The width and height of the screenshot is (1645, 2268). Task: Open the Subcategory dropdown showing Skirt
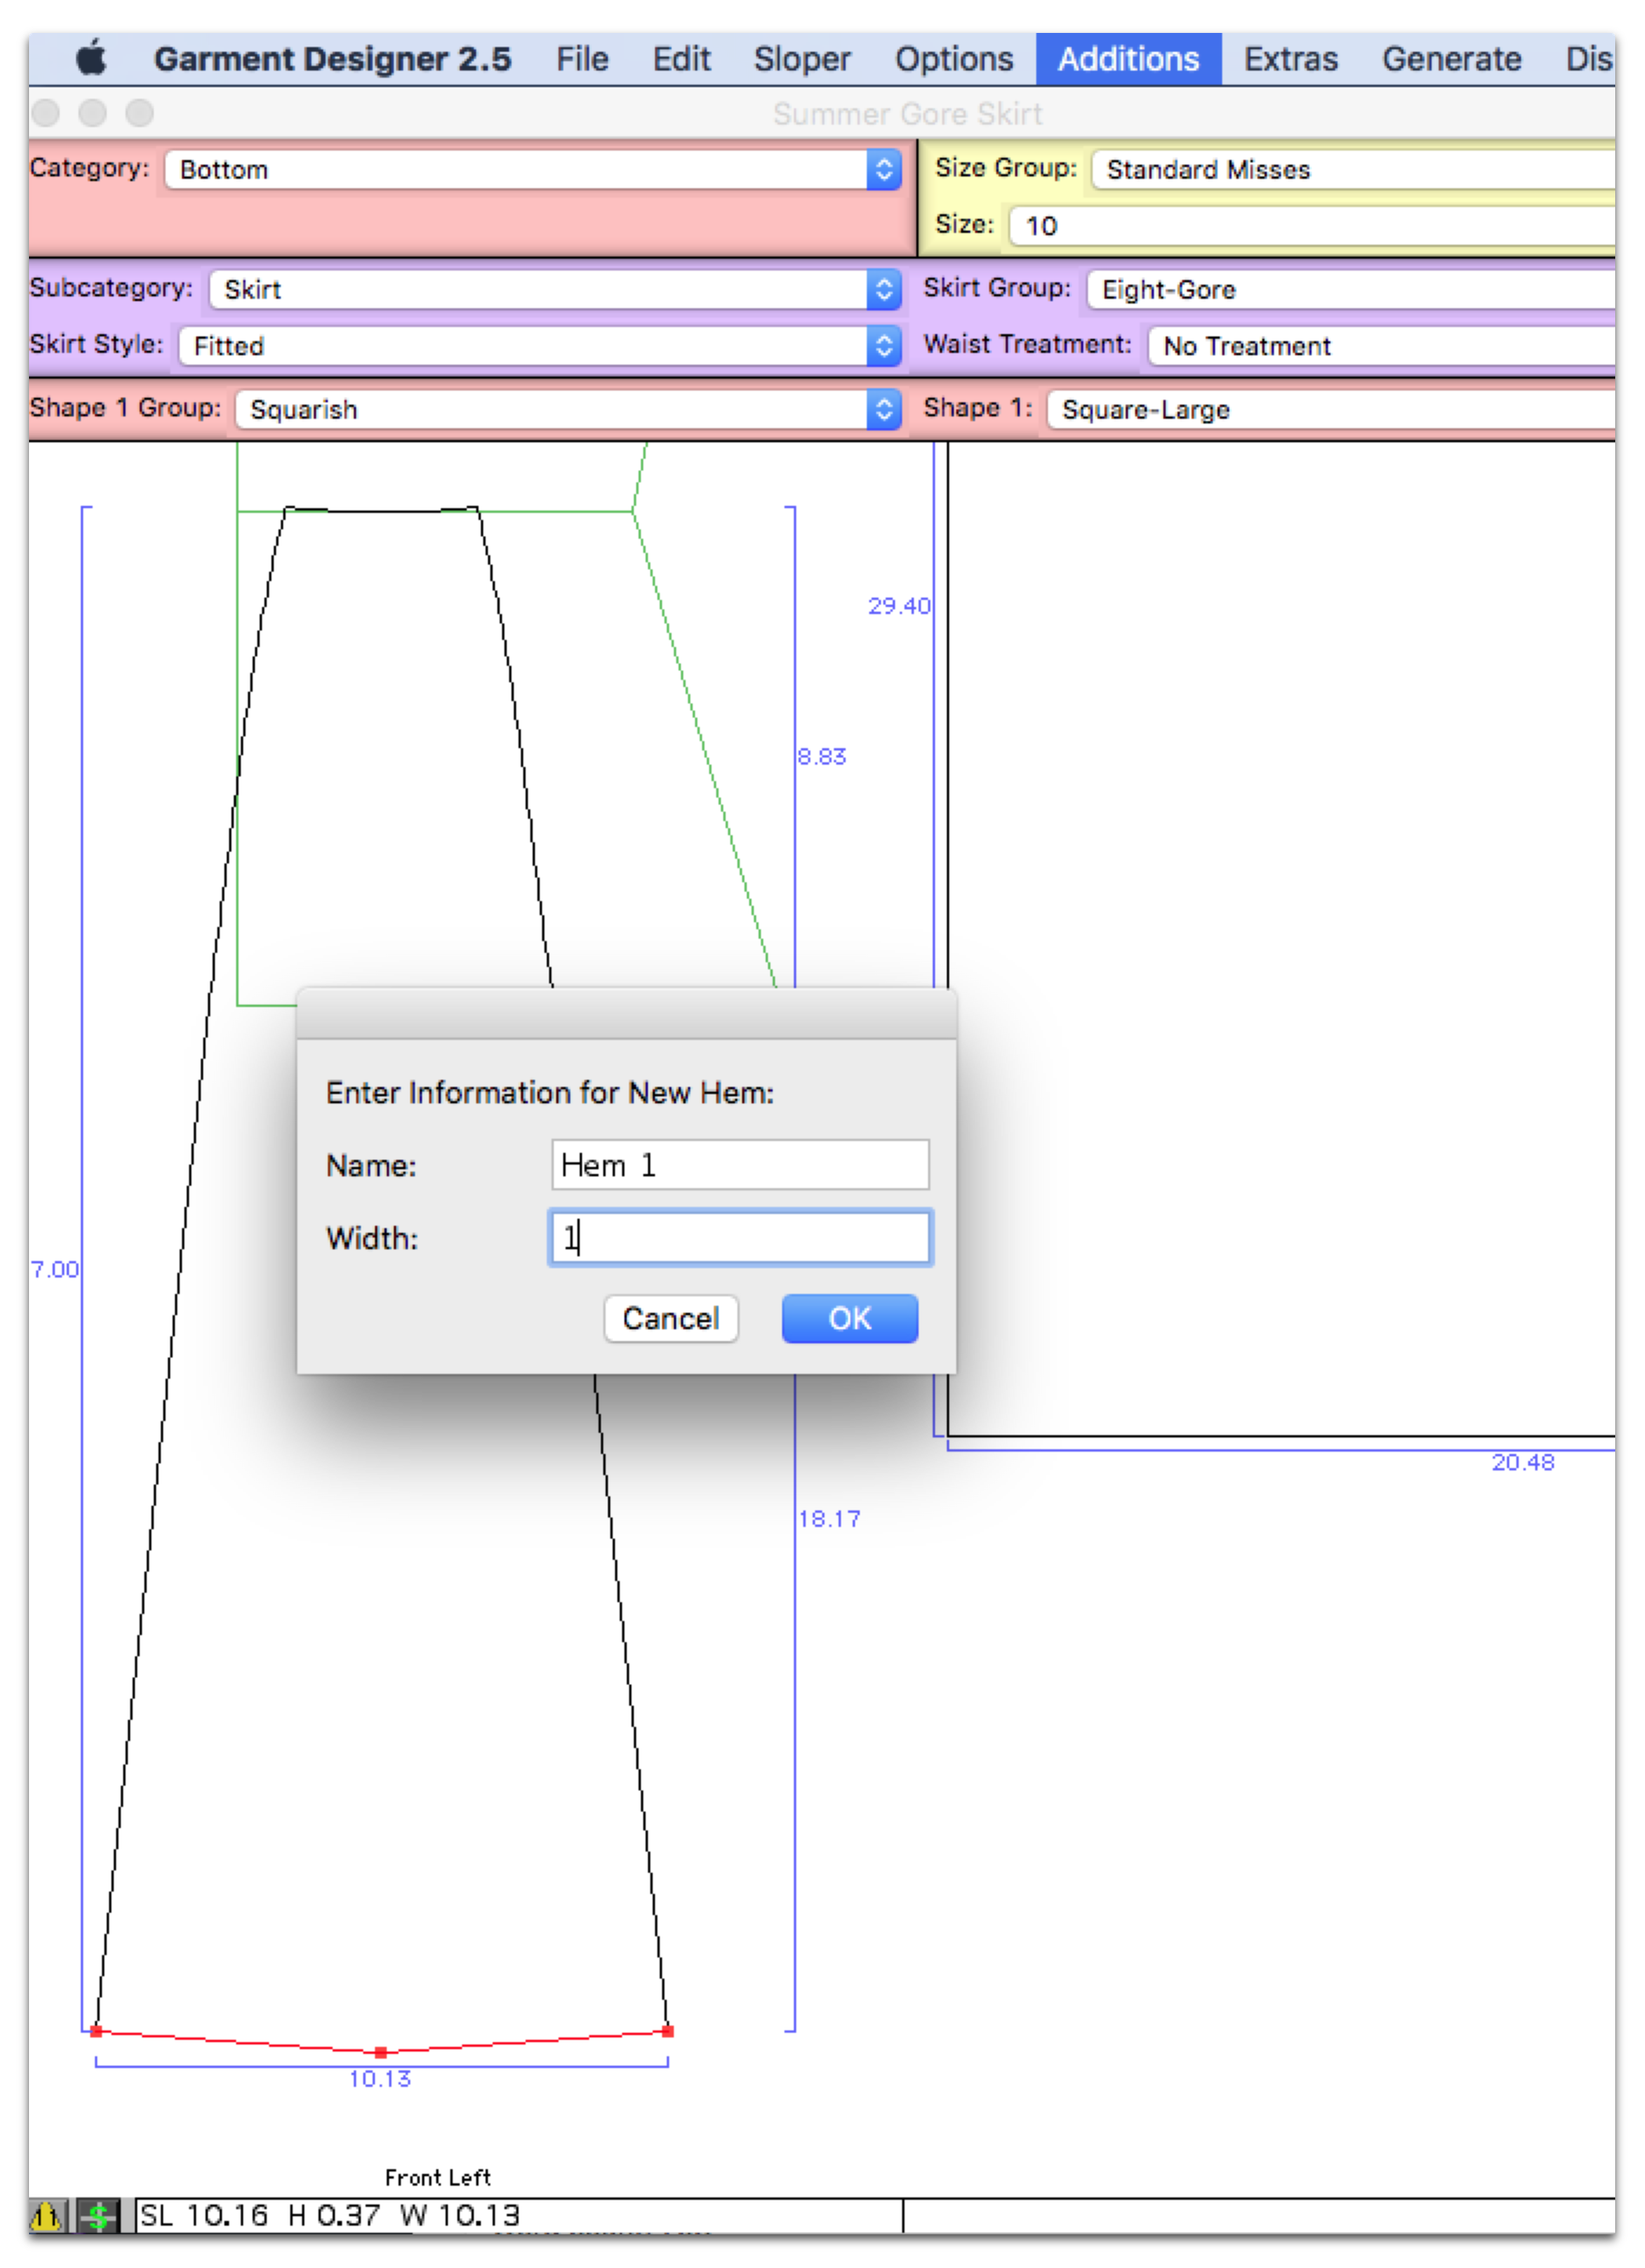[x=555, y=290]
